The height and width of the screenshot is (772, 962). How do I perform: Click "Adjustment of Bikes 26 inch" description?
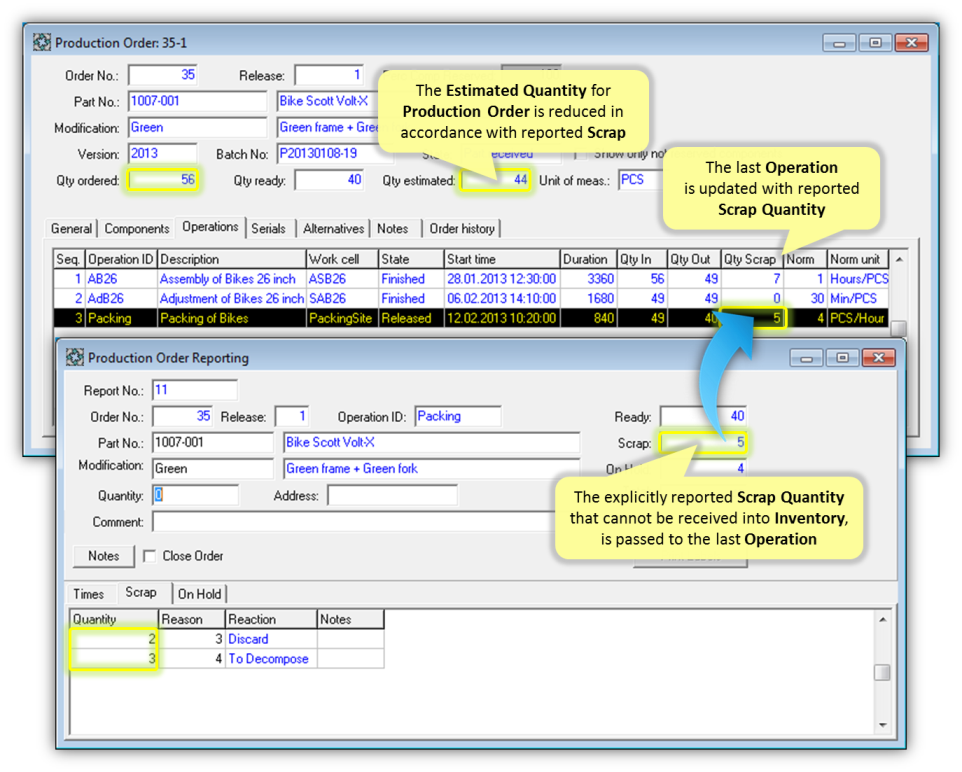point(232,298)
